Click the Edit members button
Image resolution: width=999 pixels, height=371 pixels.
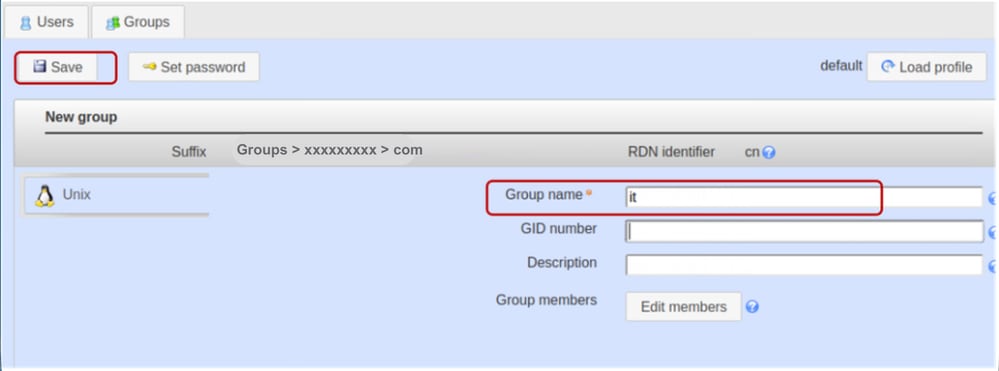[684, 307]
